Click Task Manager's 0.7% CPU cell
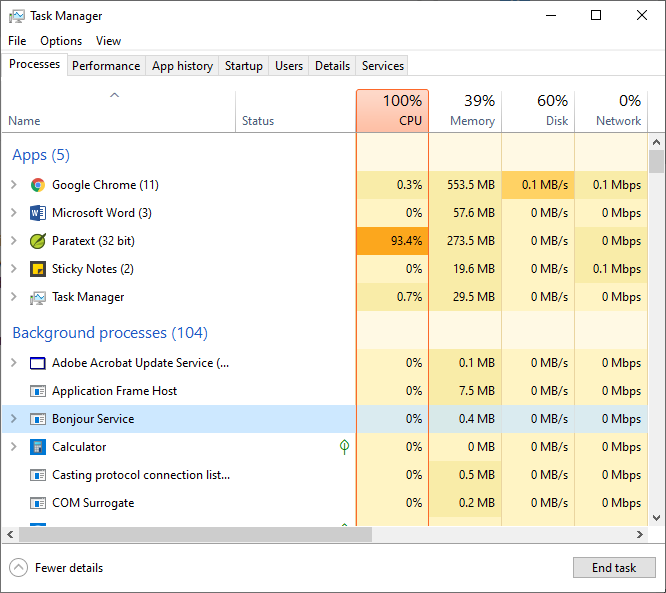666x593 pixels. click(392, 297)
